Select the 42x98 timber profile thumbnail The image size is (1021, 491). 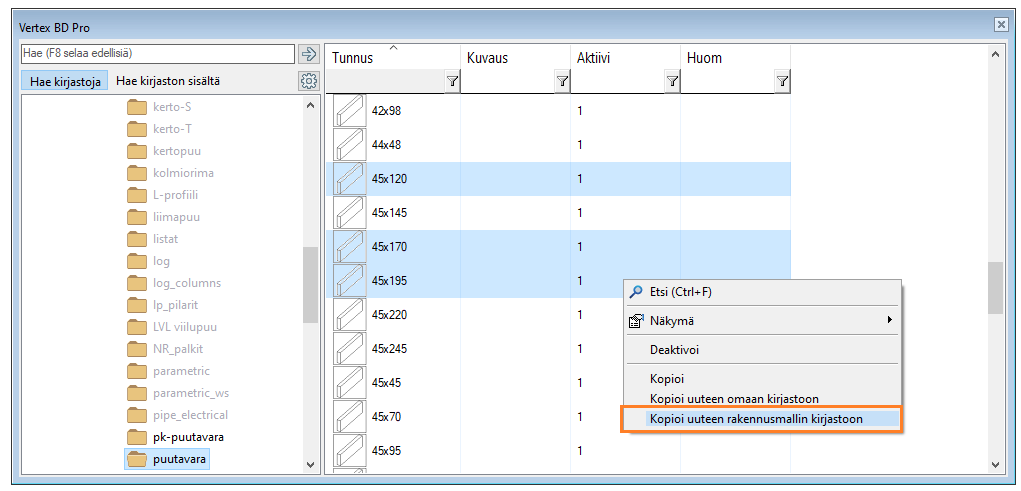[x=349, y=111]
